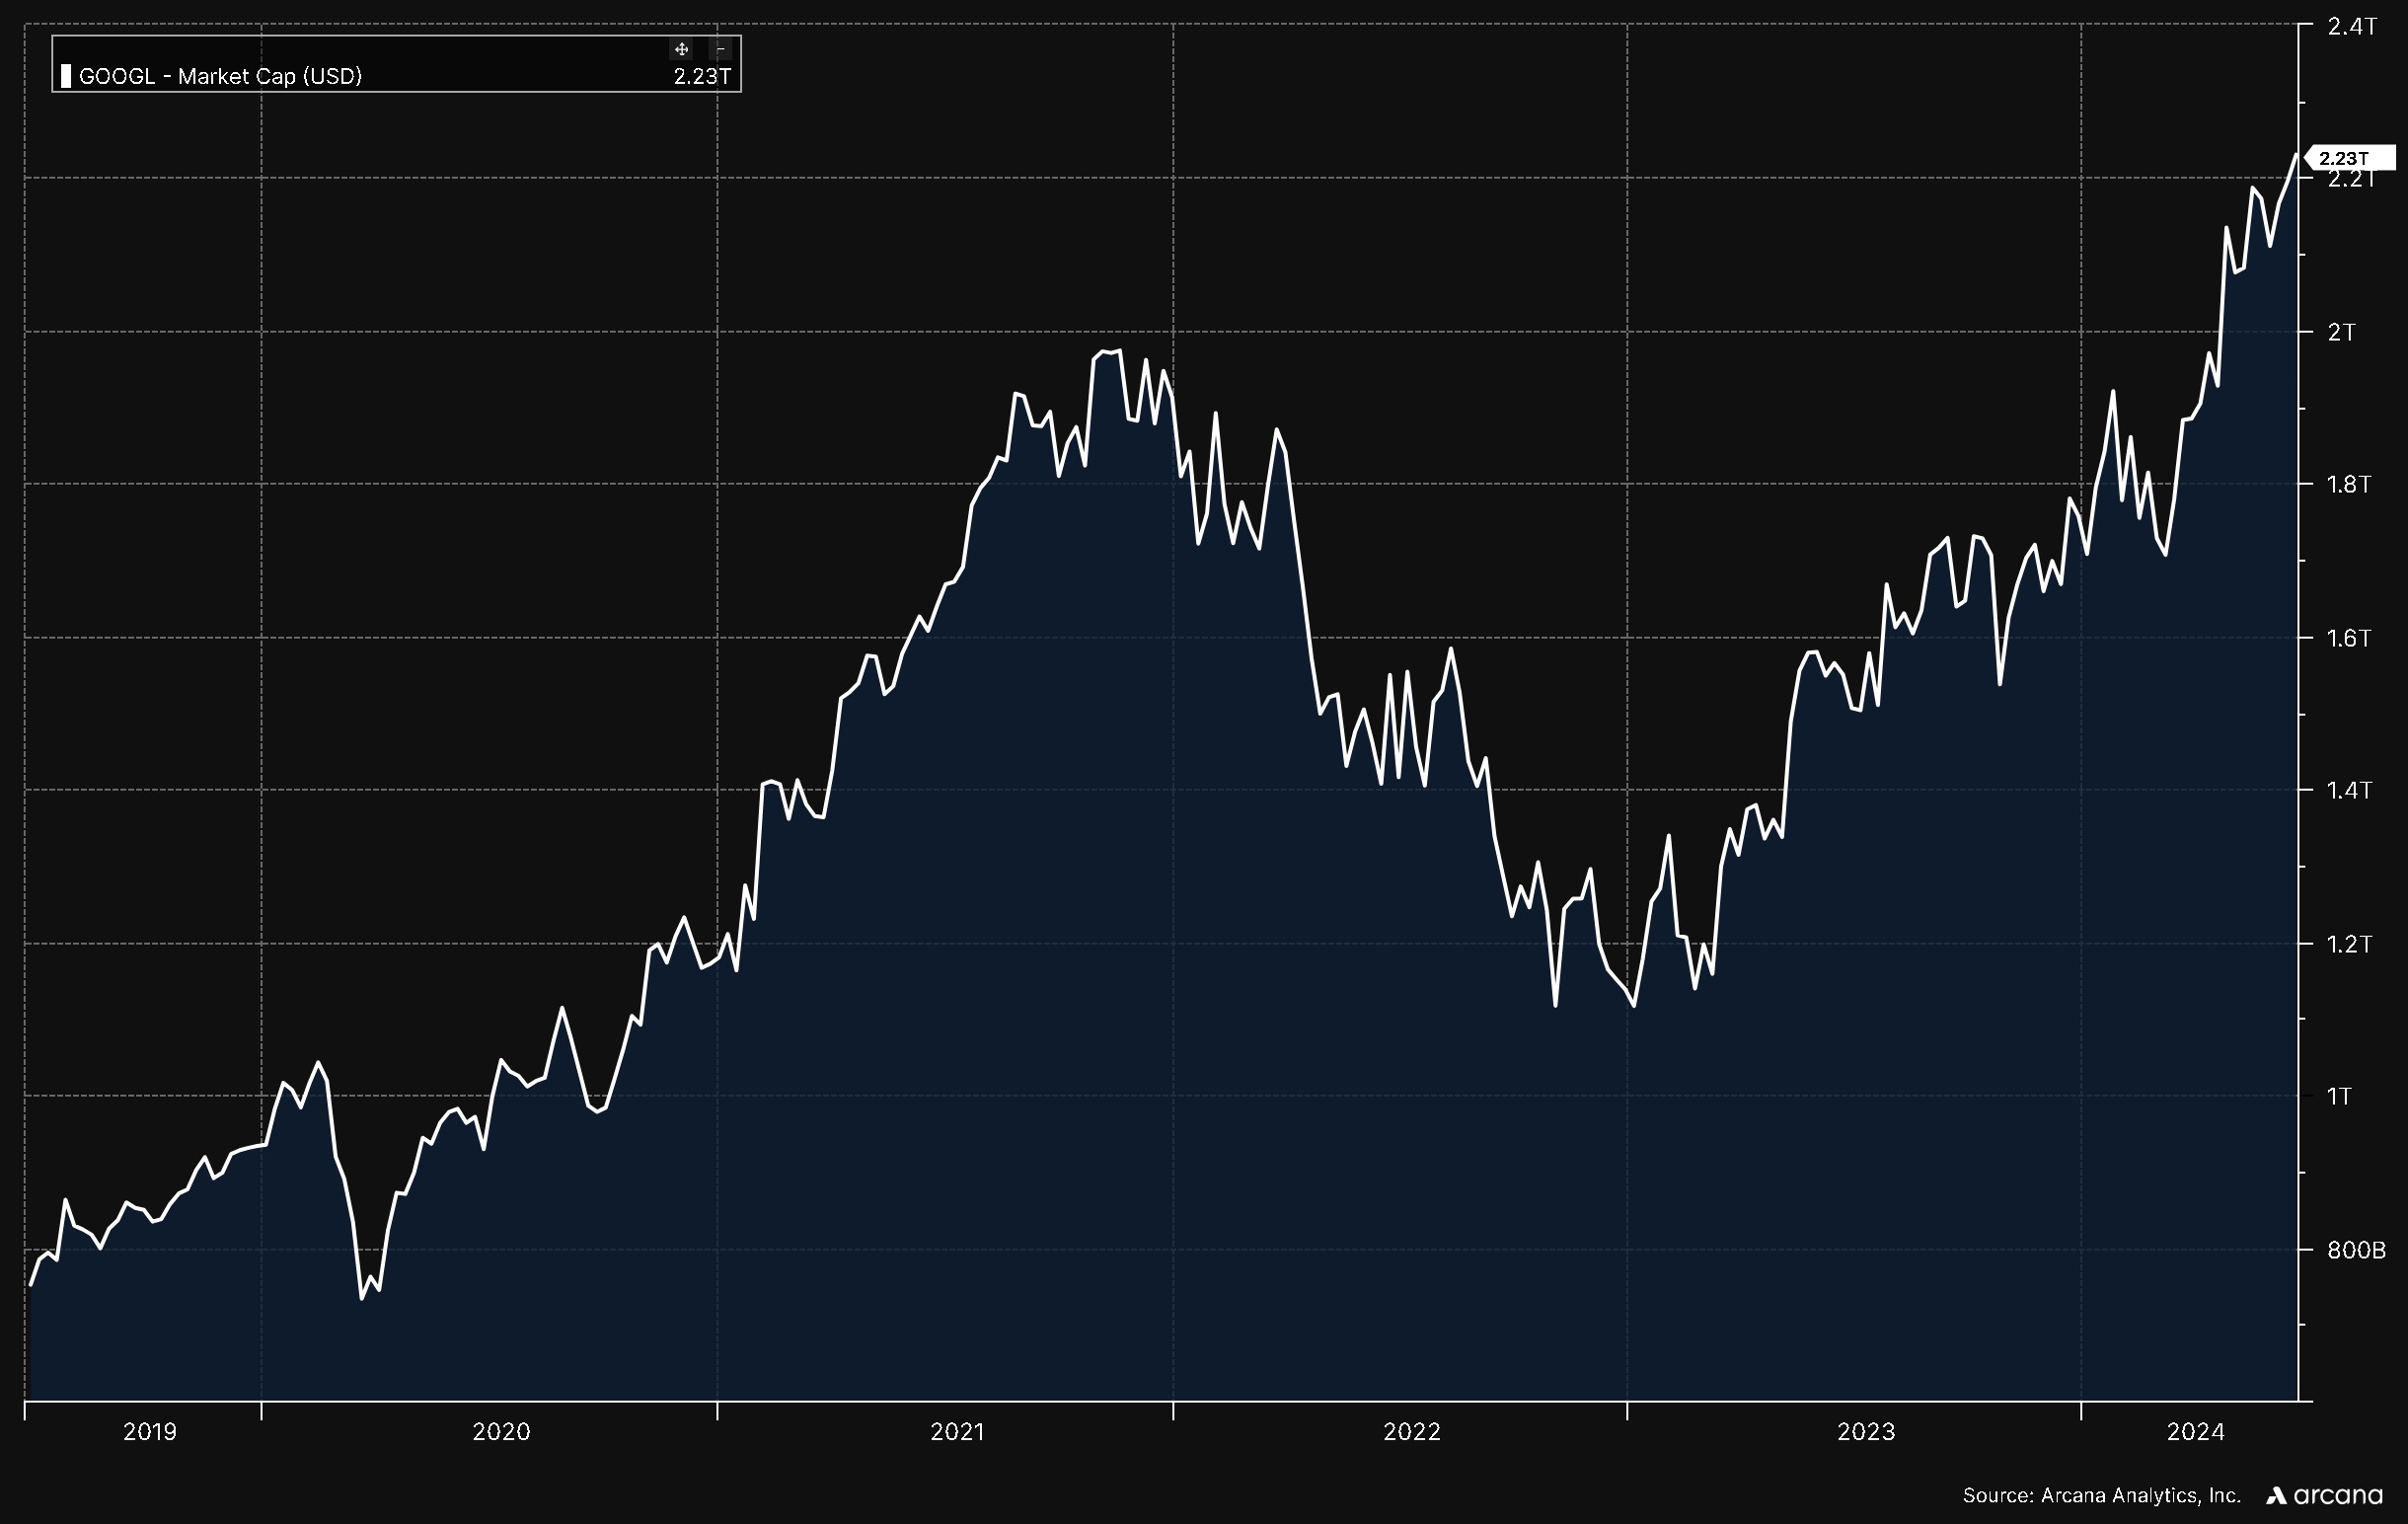Click the white GOOGL series color swatch
Screen dimensions: 2408x1524
[66, 76]
